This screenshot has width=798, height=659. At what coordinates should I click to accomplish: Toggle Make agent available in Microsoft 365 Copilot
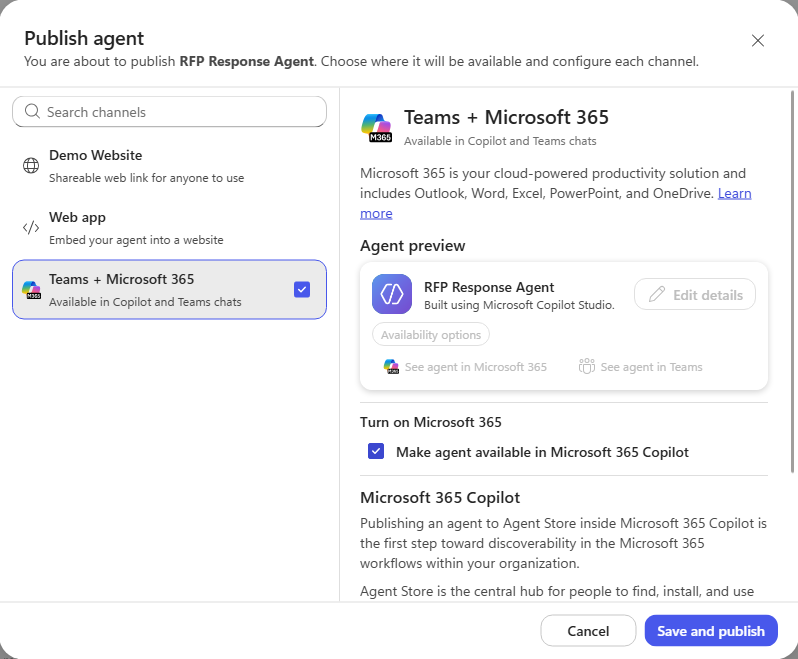pos(376,451)
